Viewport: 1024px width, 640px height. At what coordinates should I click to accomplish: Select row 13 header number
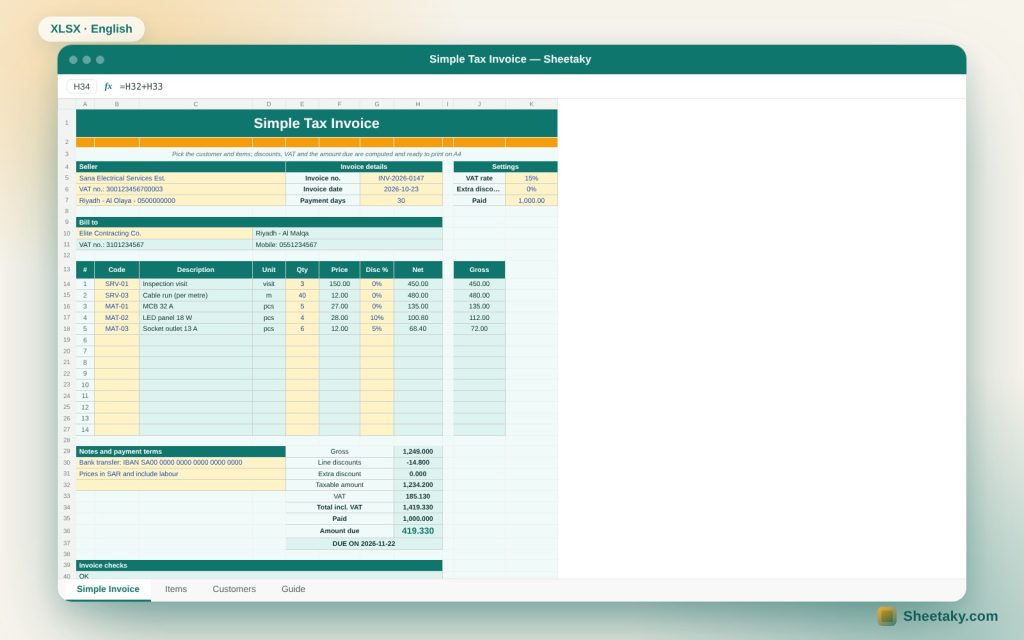pos(67,269)
